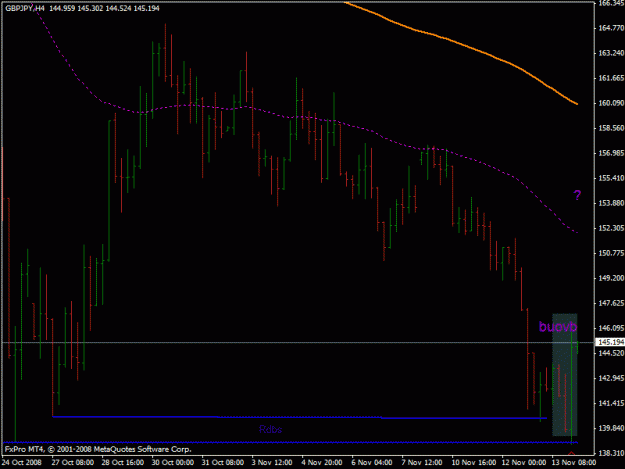
Task: Click the 145.194 current price tag
Action: click(610, 342)
